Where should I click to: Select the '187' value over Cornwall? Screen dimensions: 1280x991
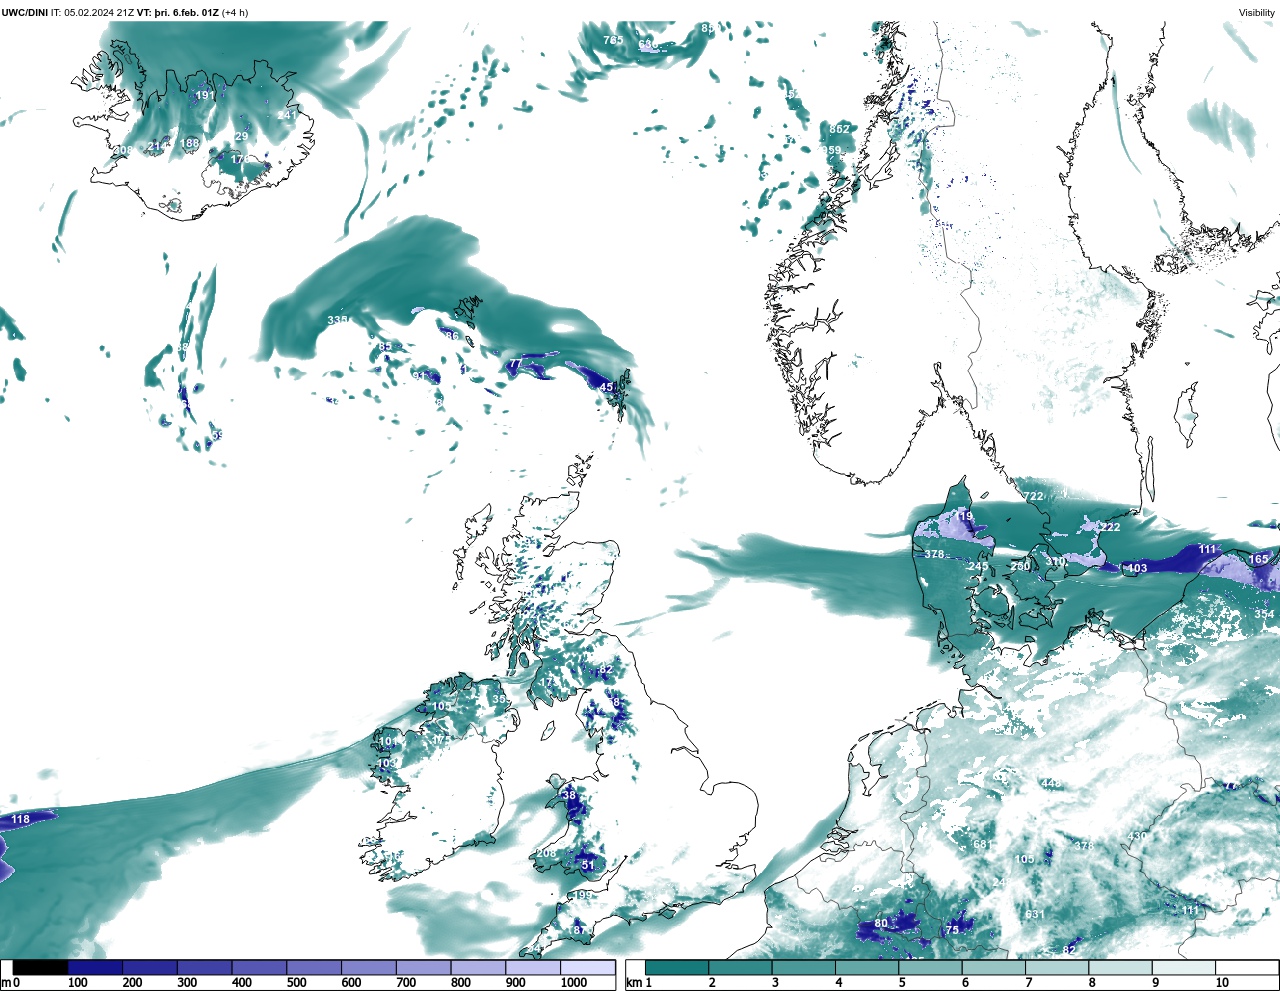[578, 931]
